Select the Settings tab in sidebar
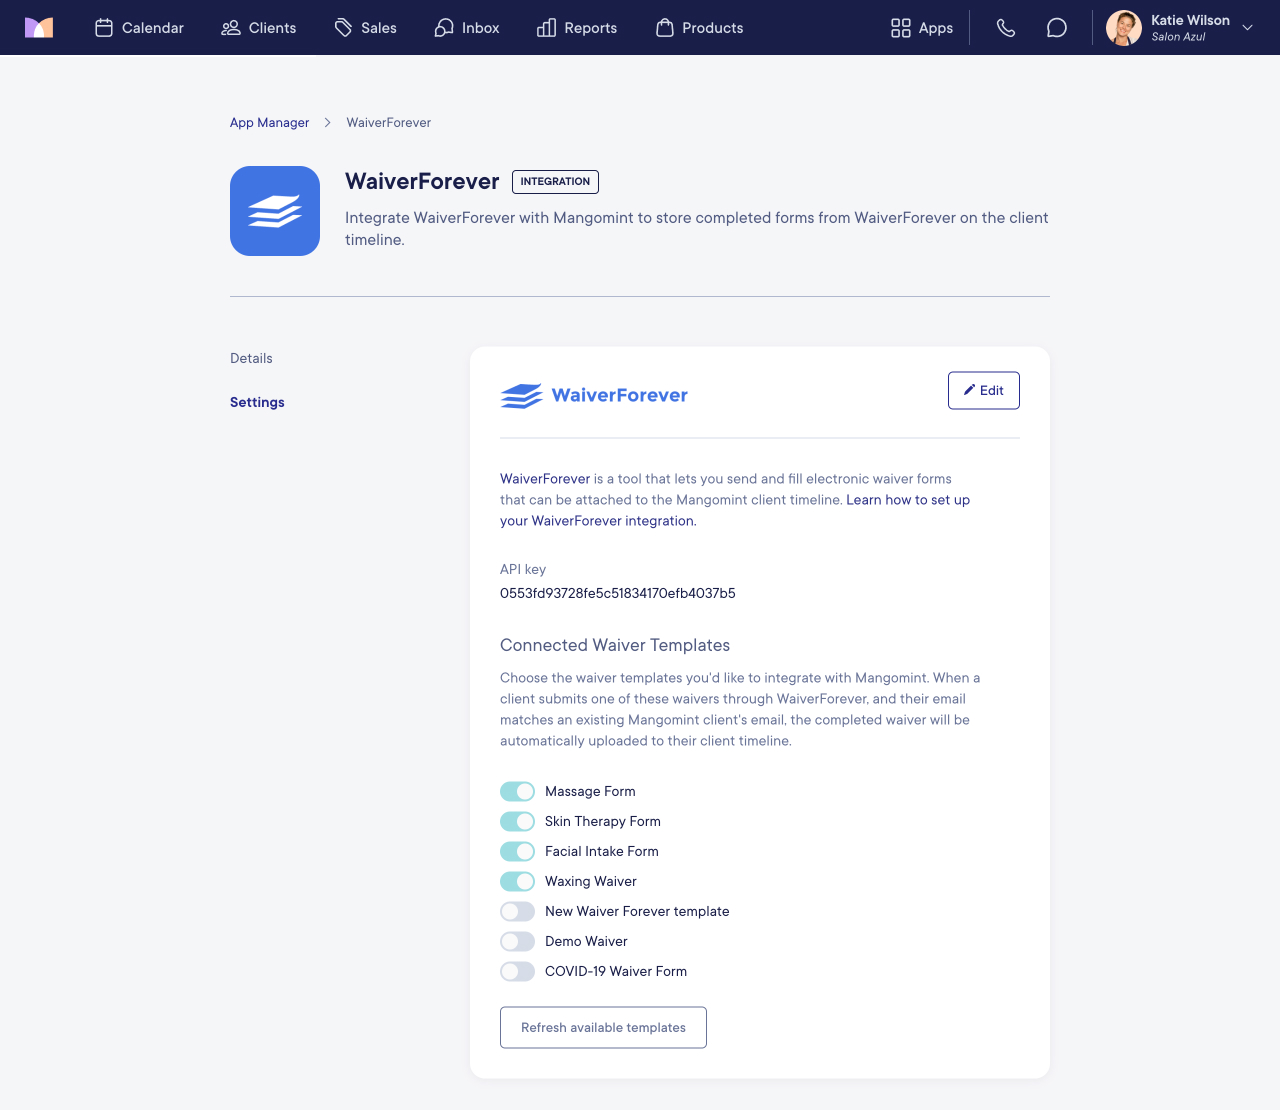Image resolution: width=1280 pixels, height=1110 pixels. coord(257,402)
